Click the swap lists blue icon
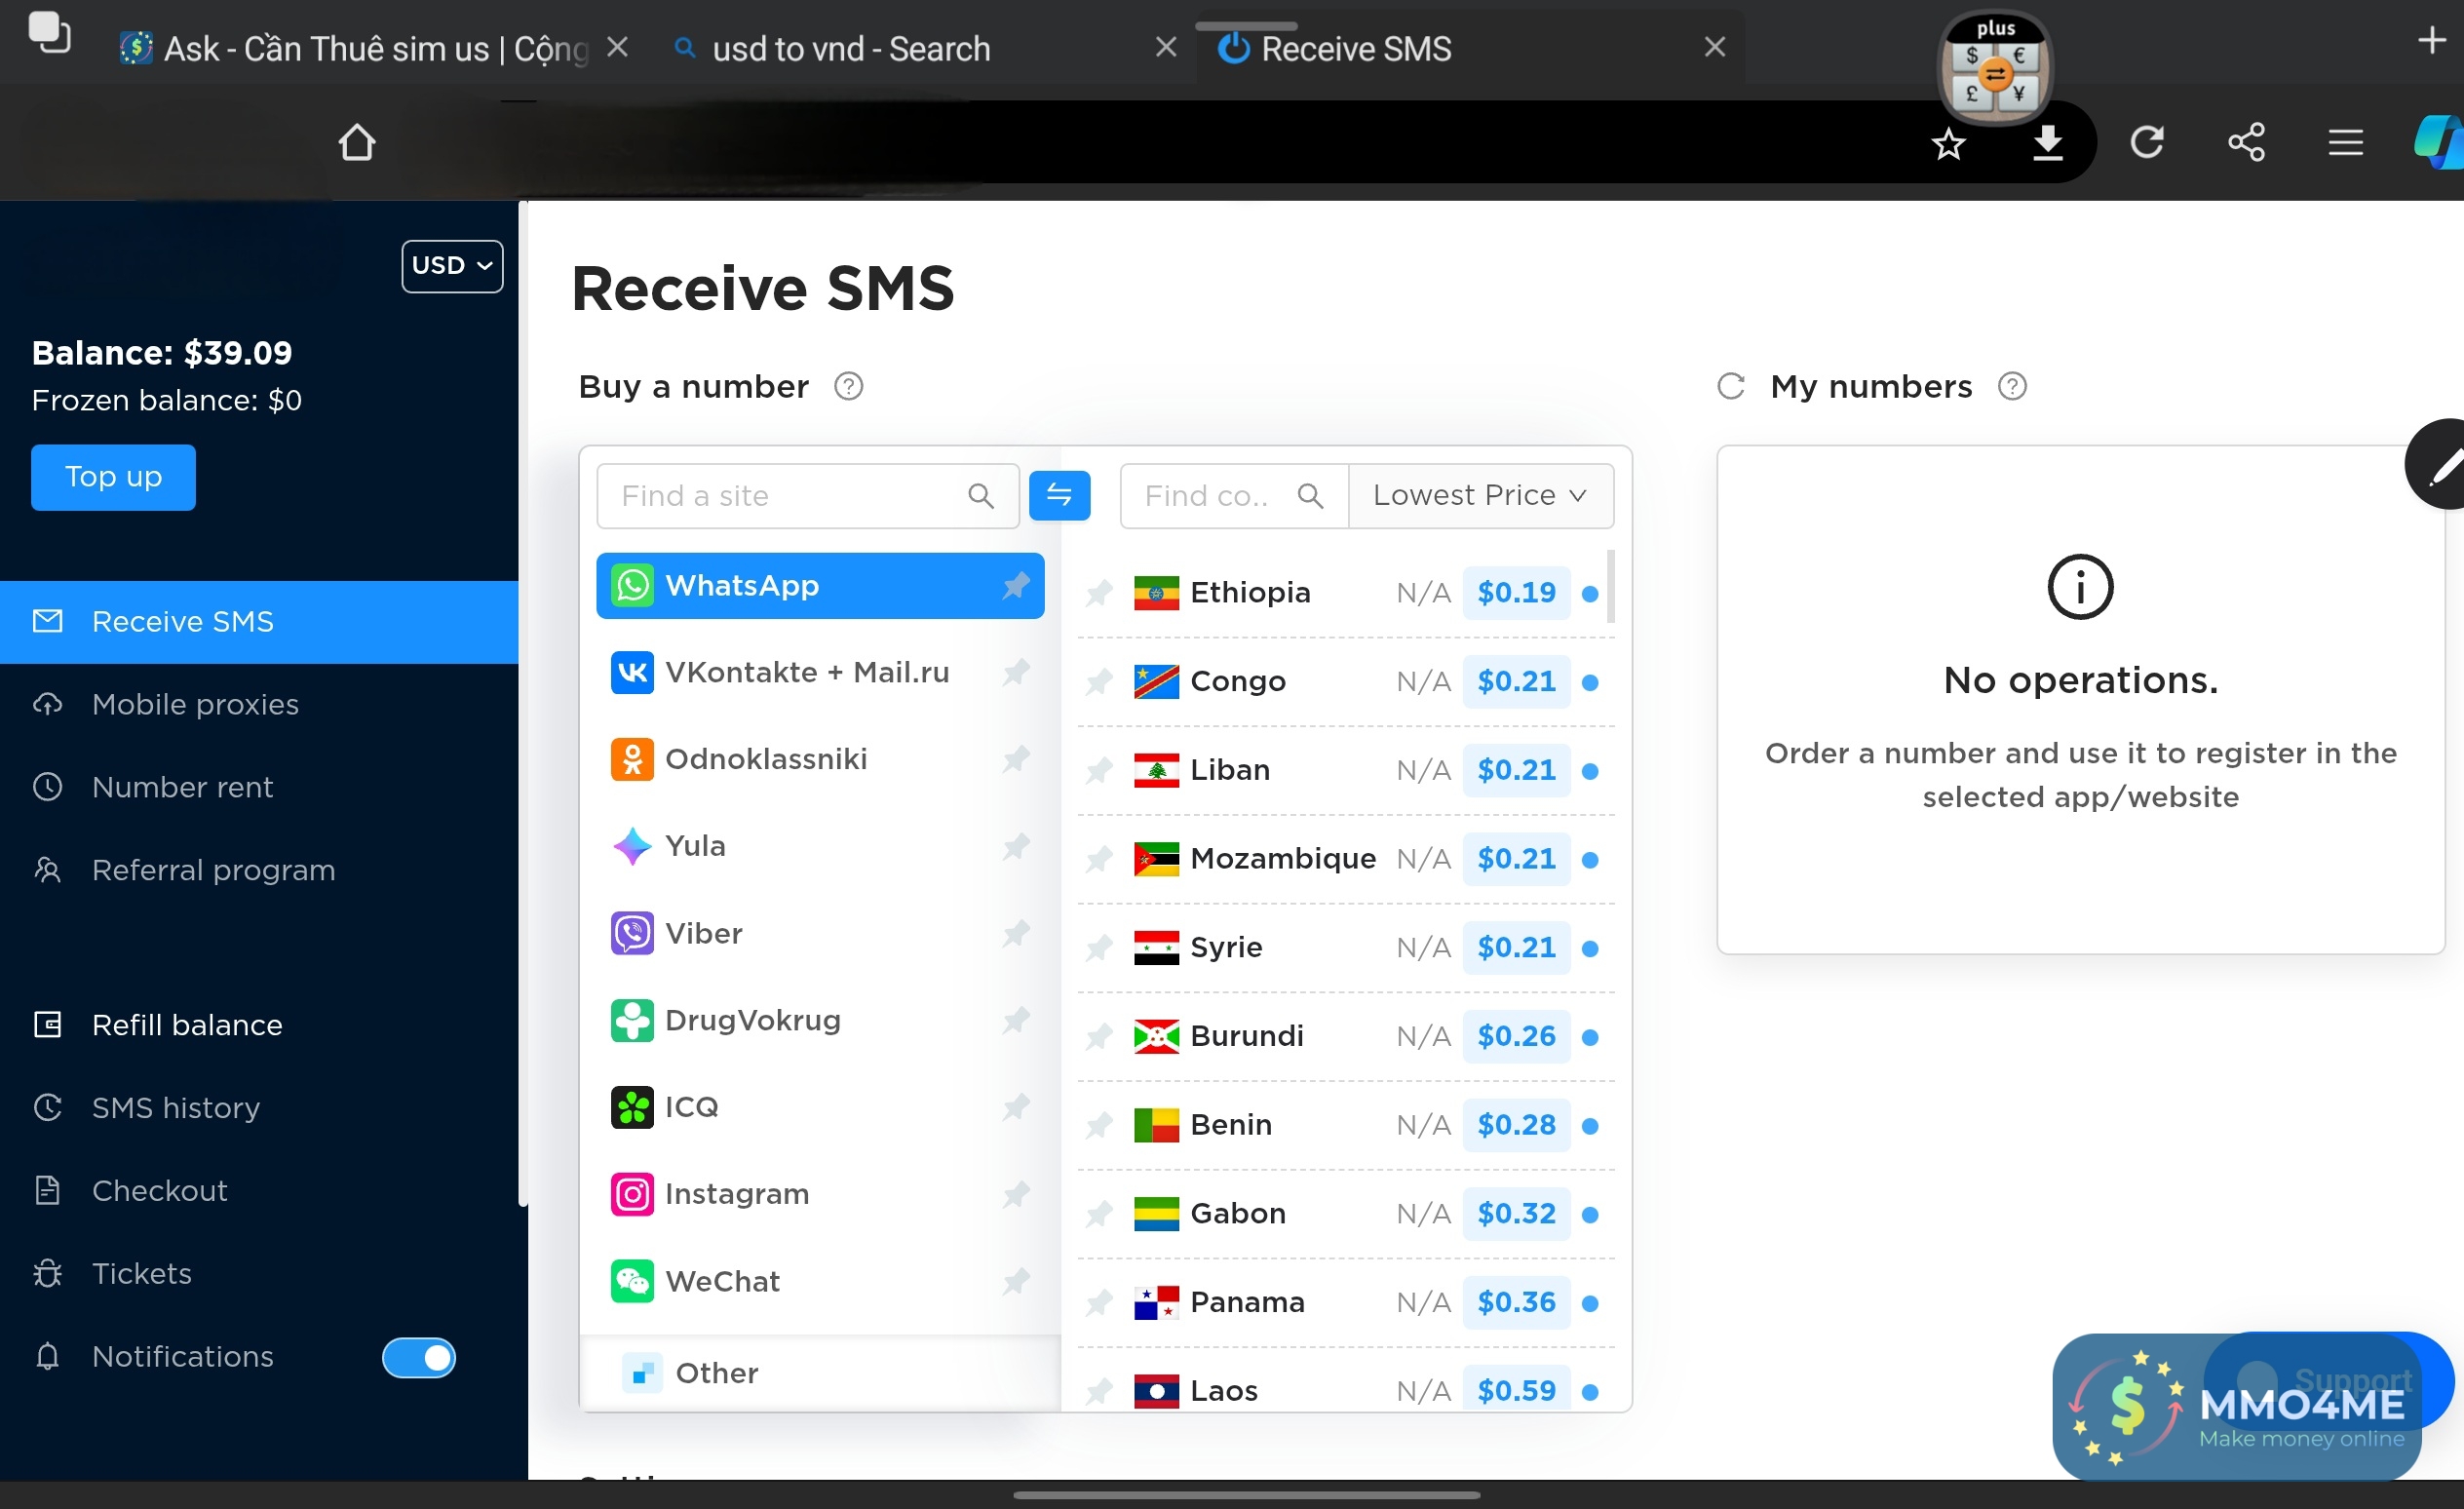This screenshot has height=1509, width=2464. point(1059,495)
